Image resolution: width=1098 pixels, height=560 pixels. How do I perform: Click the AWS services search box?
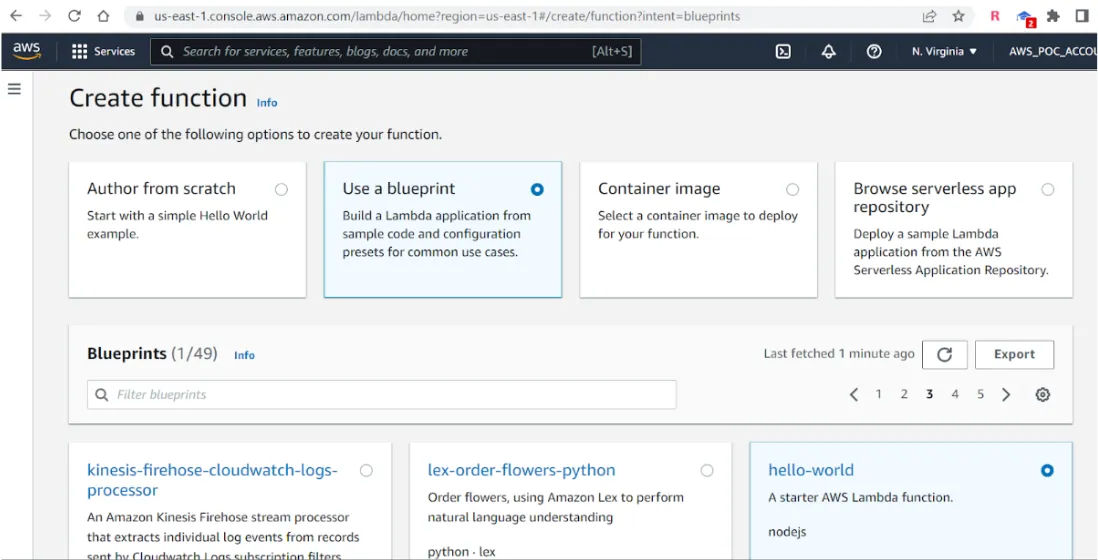pyautogui.click(x=396, y=51)
